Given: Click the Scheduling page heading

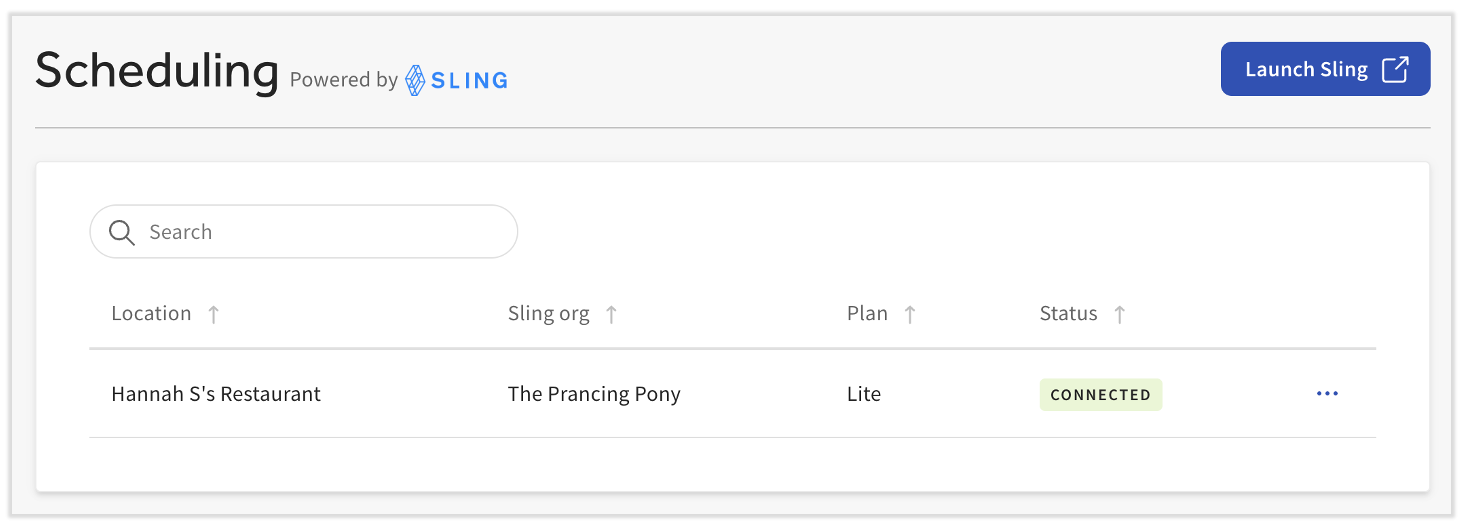Looking at the screenshot, I should [157, 72].
